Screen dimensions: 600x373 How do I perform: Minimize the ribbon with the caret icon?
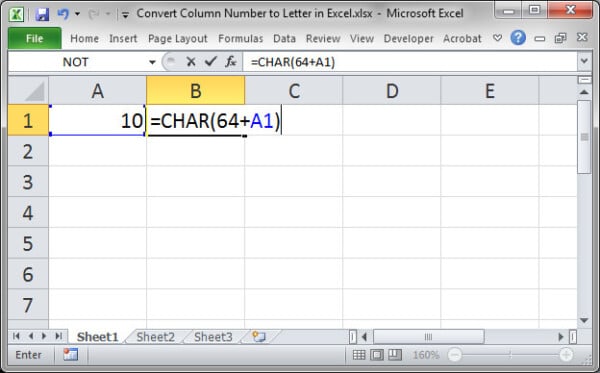coord(497,38)
